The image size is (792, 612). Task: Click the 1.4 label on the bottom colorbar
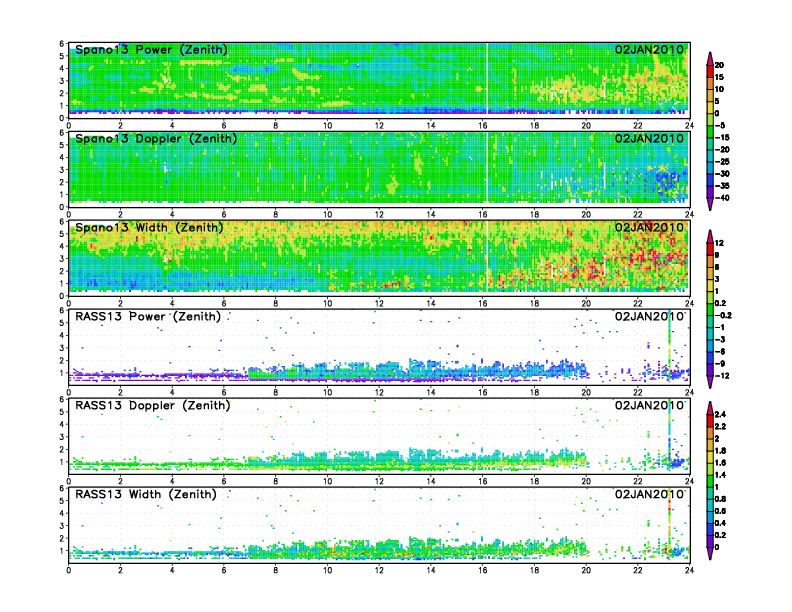(x=720, y=475)
